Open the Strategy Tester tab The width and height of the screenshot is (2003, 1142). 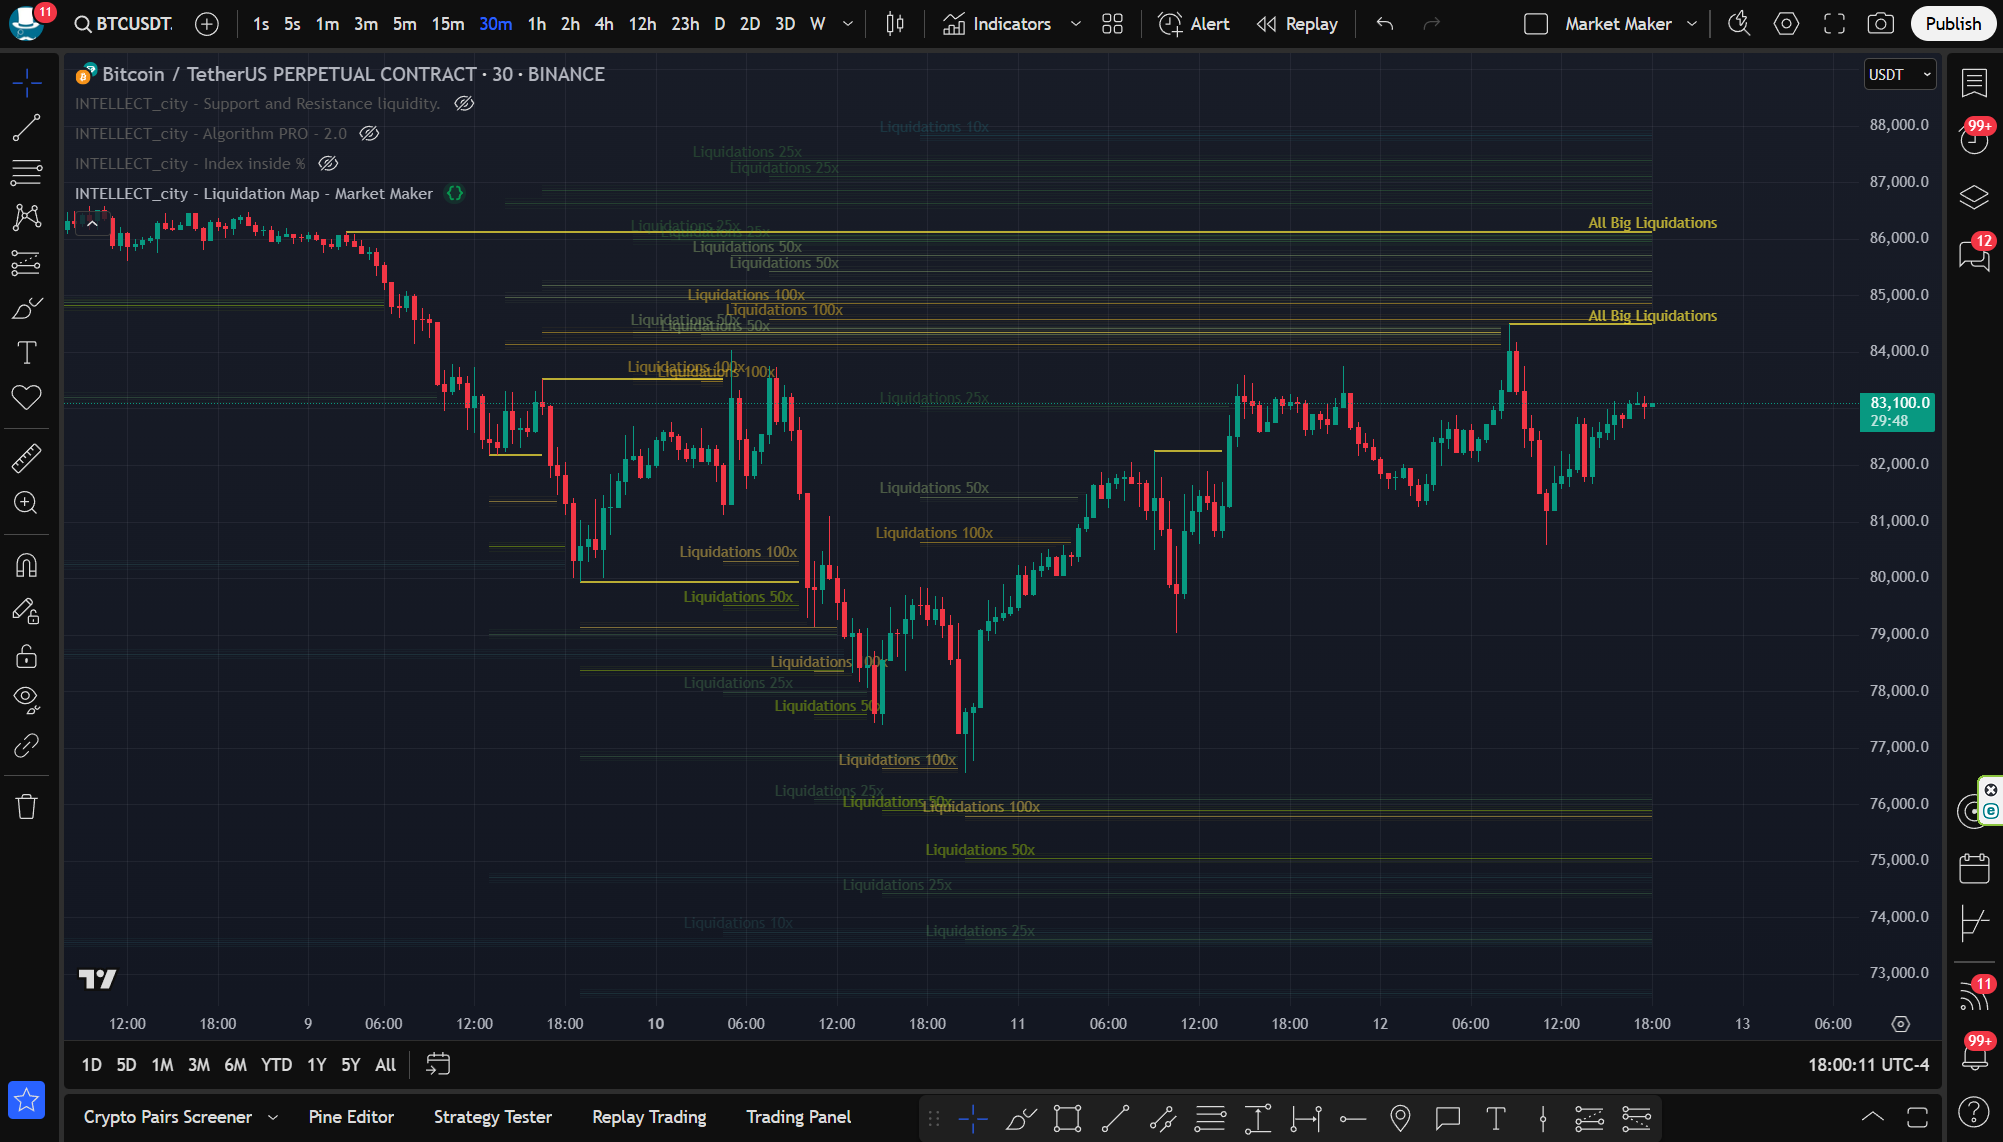(492, 1117)
